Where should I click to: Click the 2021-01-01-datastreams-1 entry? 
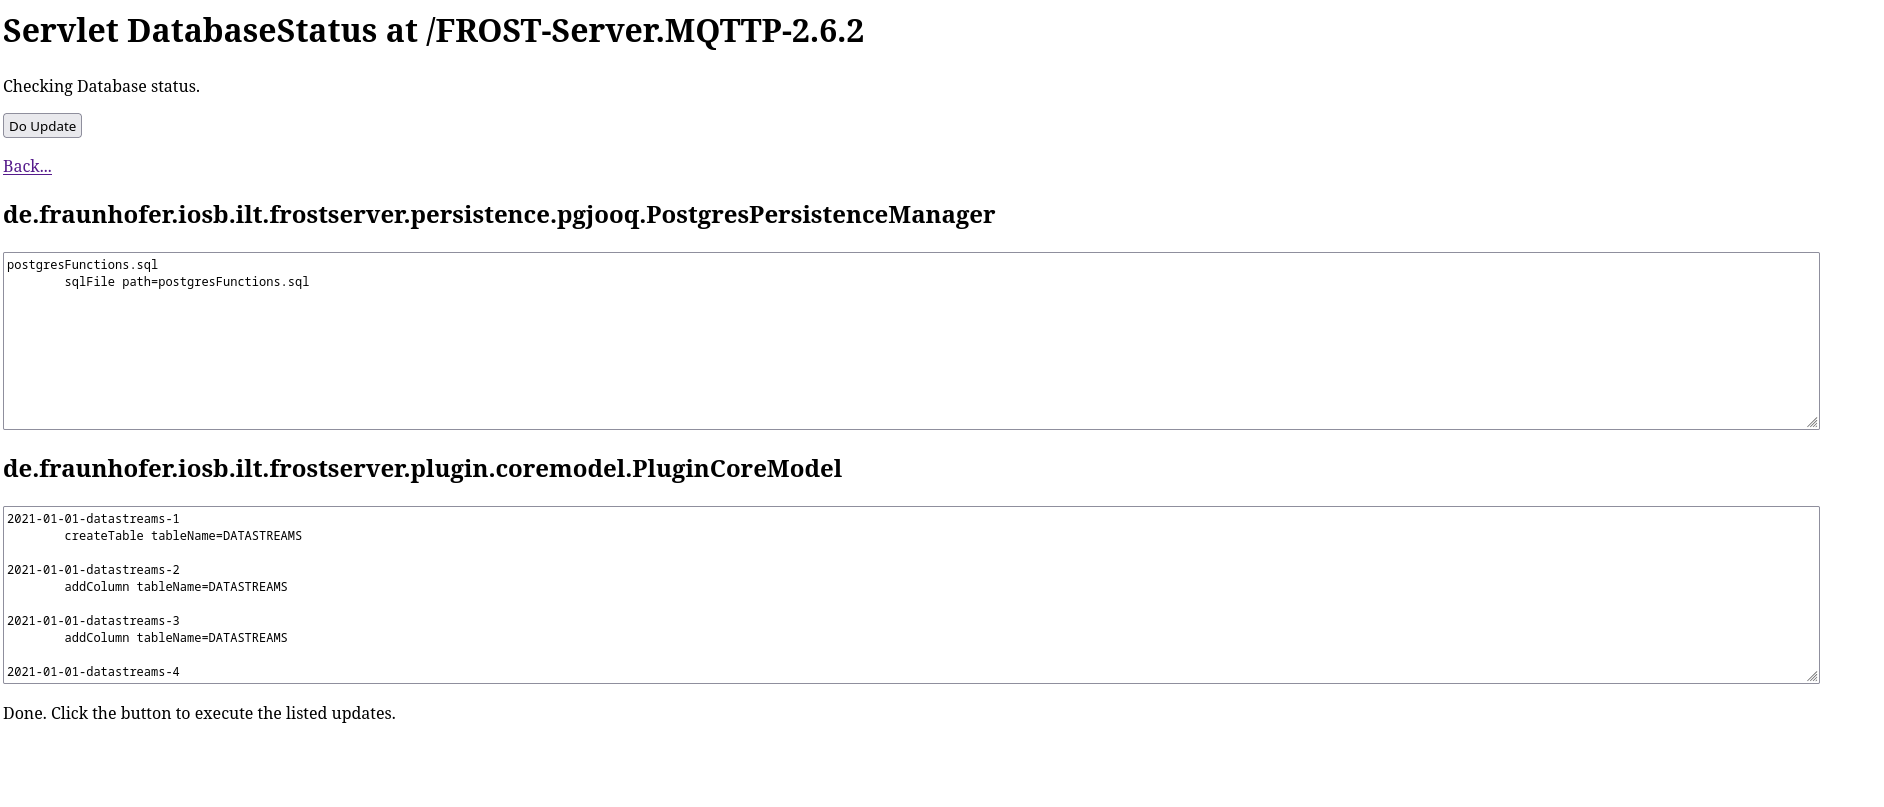pos(93,519)
